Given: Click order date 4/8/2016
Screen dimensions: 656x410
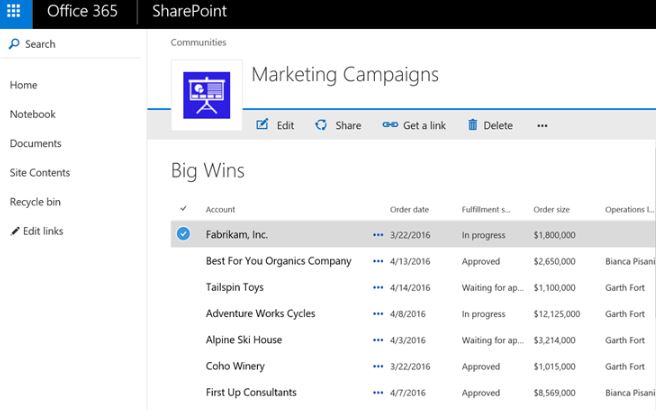Looking at the screenshot, I should coord(407,314).
